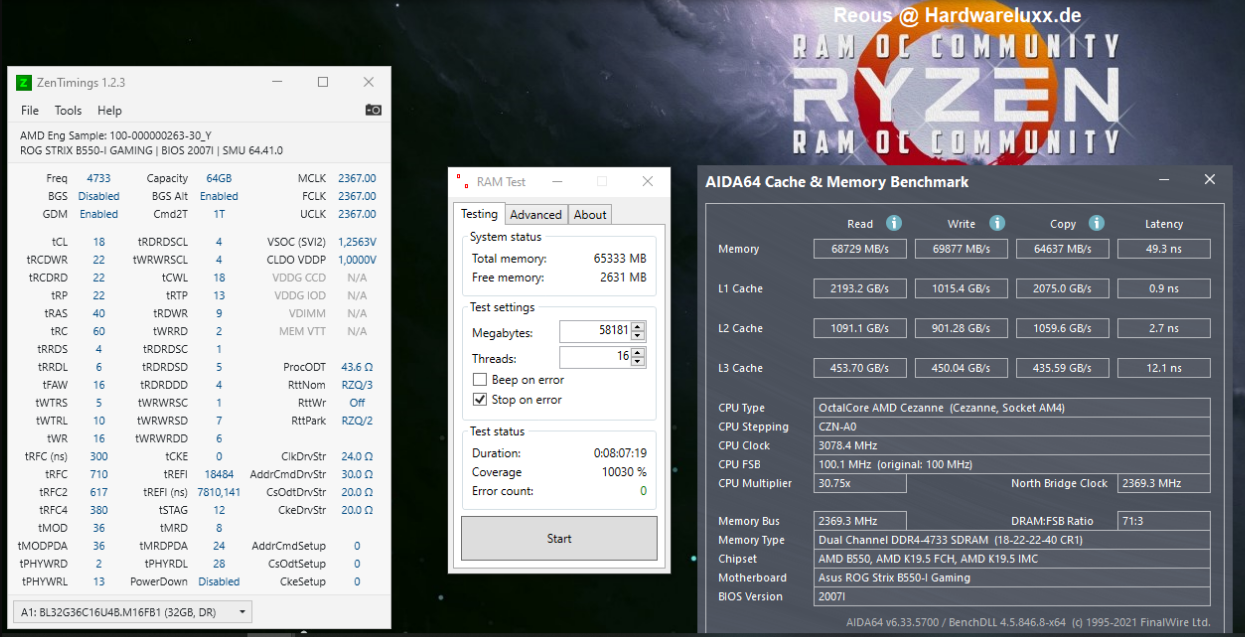Decrease Threads with the down arrow
Viewport: 1245px width, 637px height.
[639, 363]
